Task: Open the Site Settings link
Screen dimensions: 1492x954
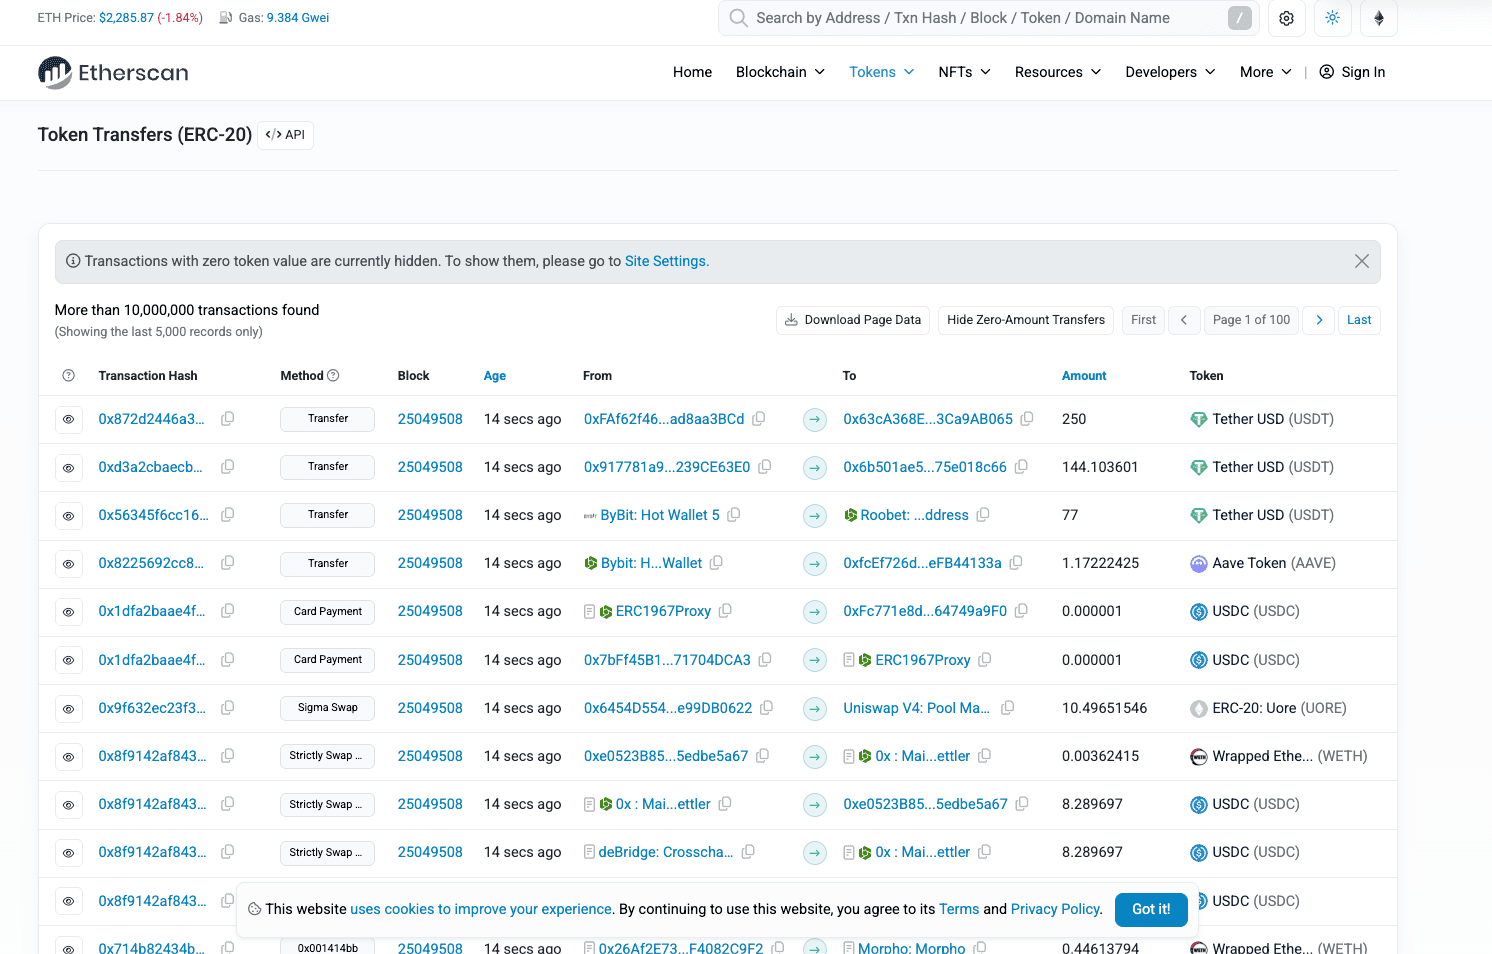Action: pyautogui.click(x=665, y=261)
